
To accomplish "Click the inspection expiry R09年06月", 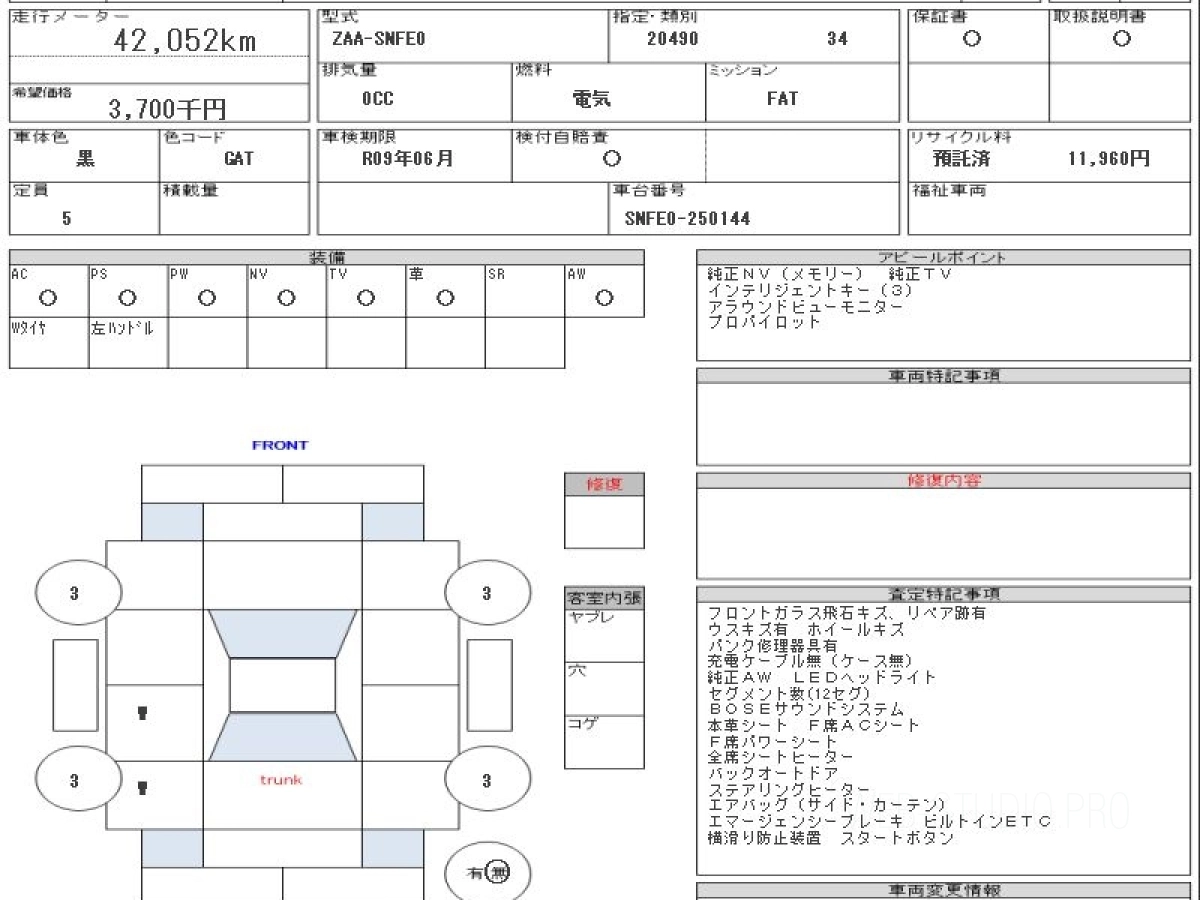I will 408,158.
